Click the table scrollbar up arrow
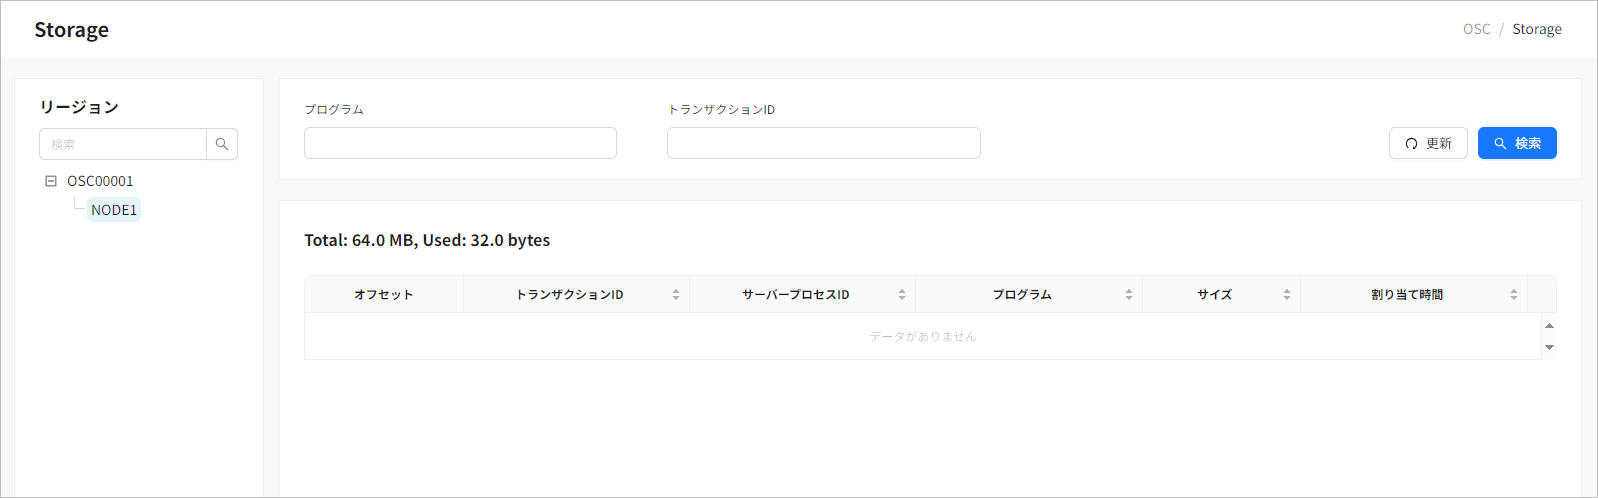Image resolution: width=1598 pixels, height=498 pixels. click(1549, 325)
